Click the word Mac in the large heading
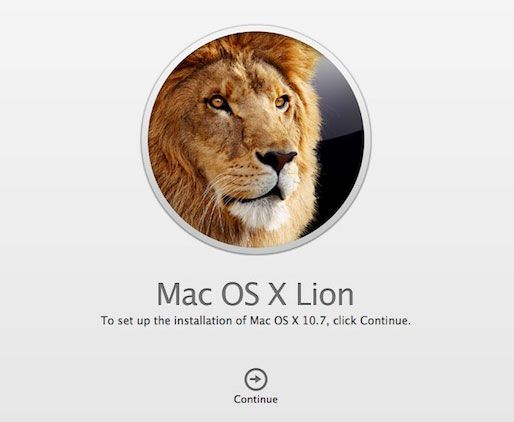This screenshot has width=514, height=422. (x=184, y=294)
